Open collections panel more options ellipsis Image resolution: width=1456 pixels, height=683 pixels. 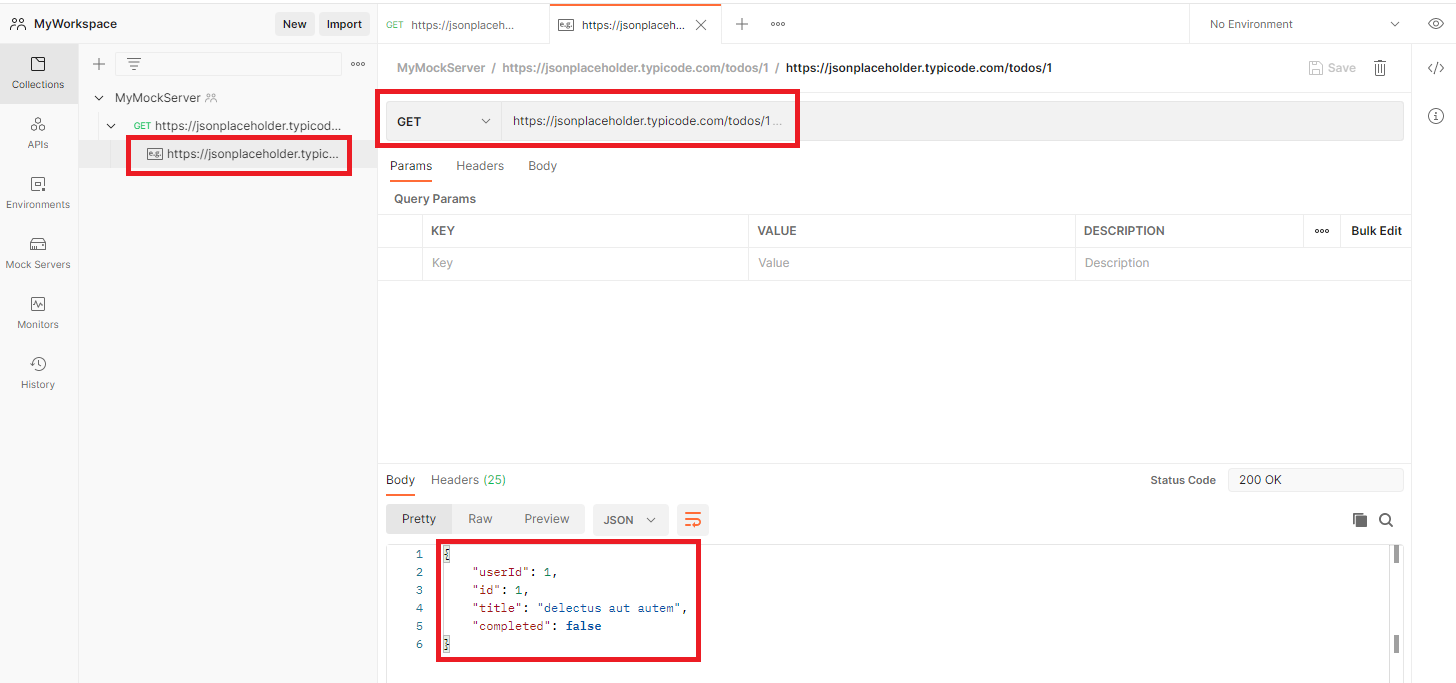[x=358, y=64]
